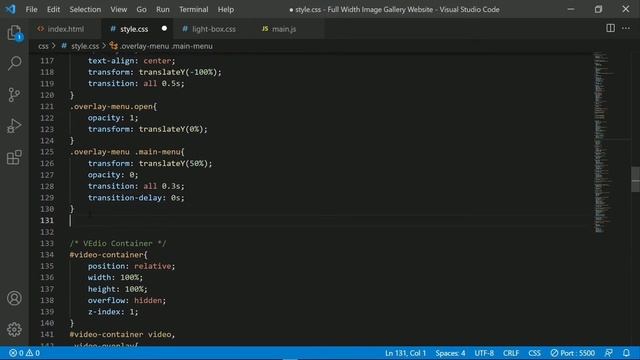Open the Go menu
Screen dimensions: 640x360
[x=141, y=9]
